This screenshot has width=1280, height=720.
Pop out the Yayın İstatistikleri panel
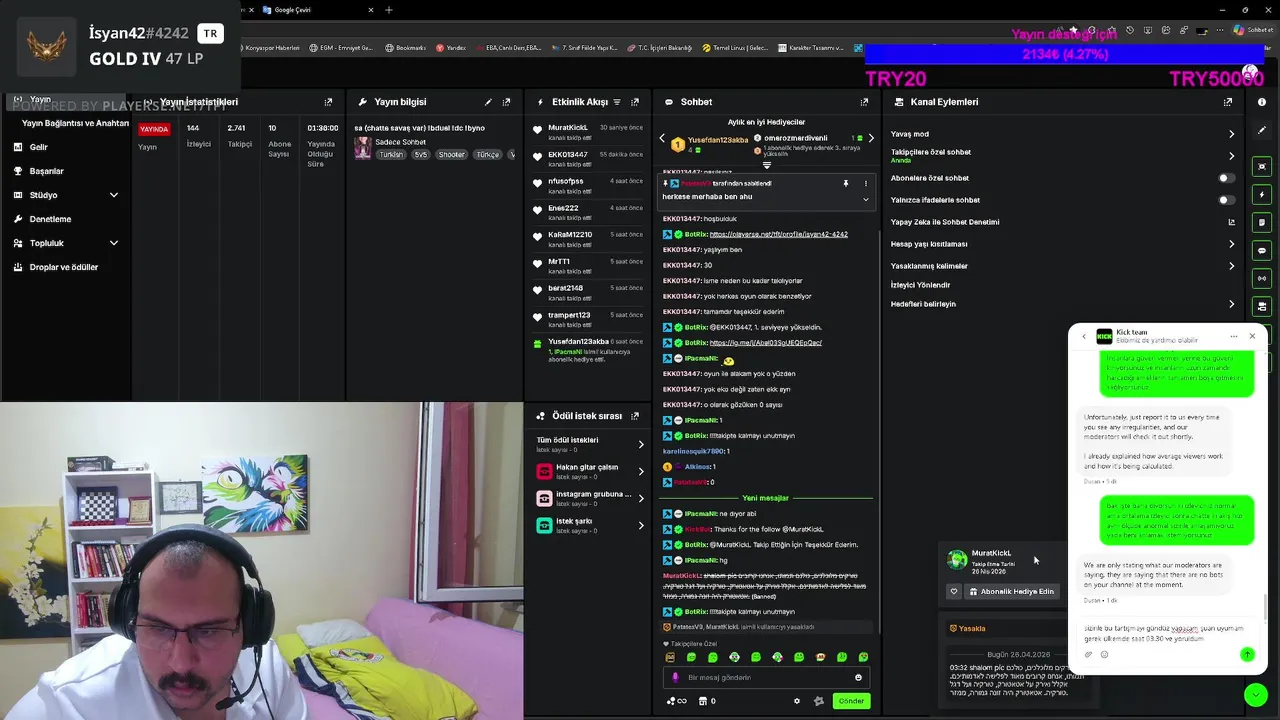click(328, 102)
